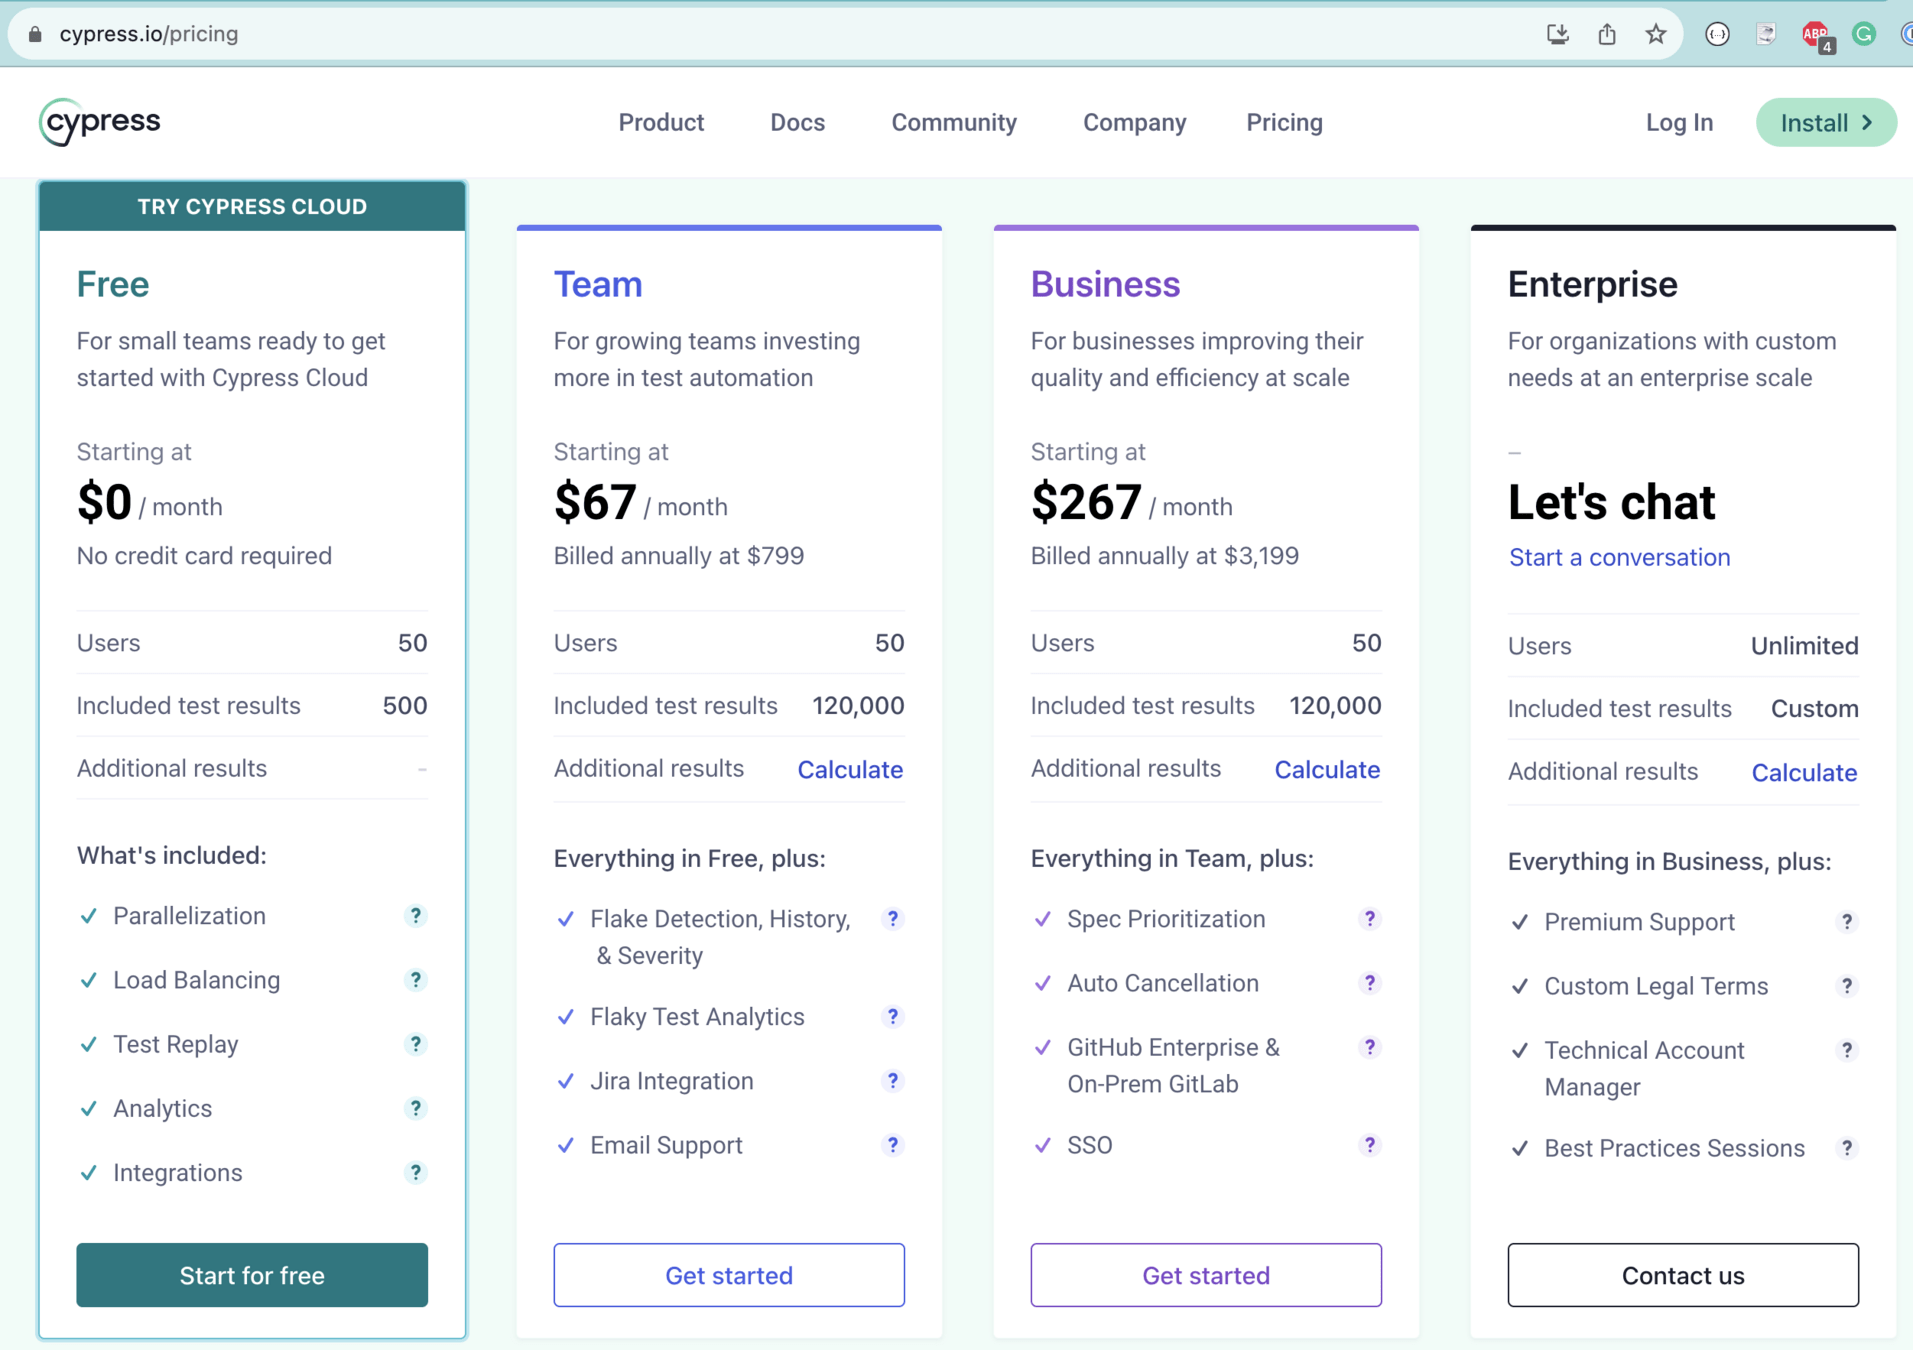Click the Log In link
The image size is (1913, 1350).
(x=1679, y=122)
